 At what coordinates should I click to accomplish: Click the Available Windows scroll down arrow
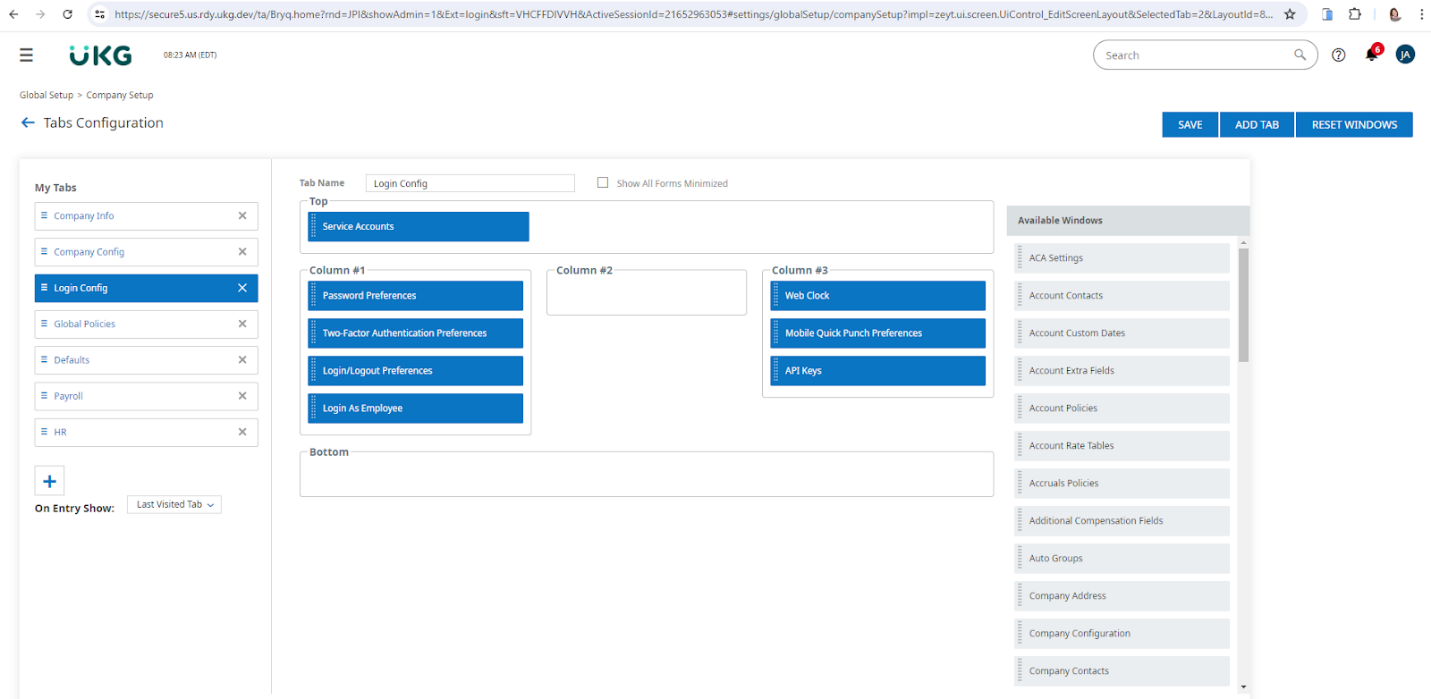pos(1243,687)
